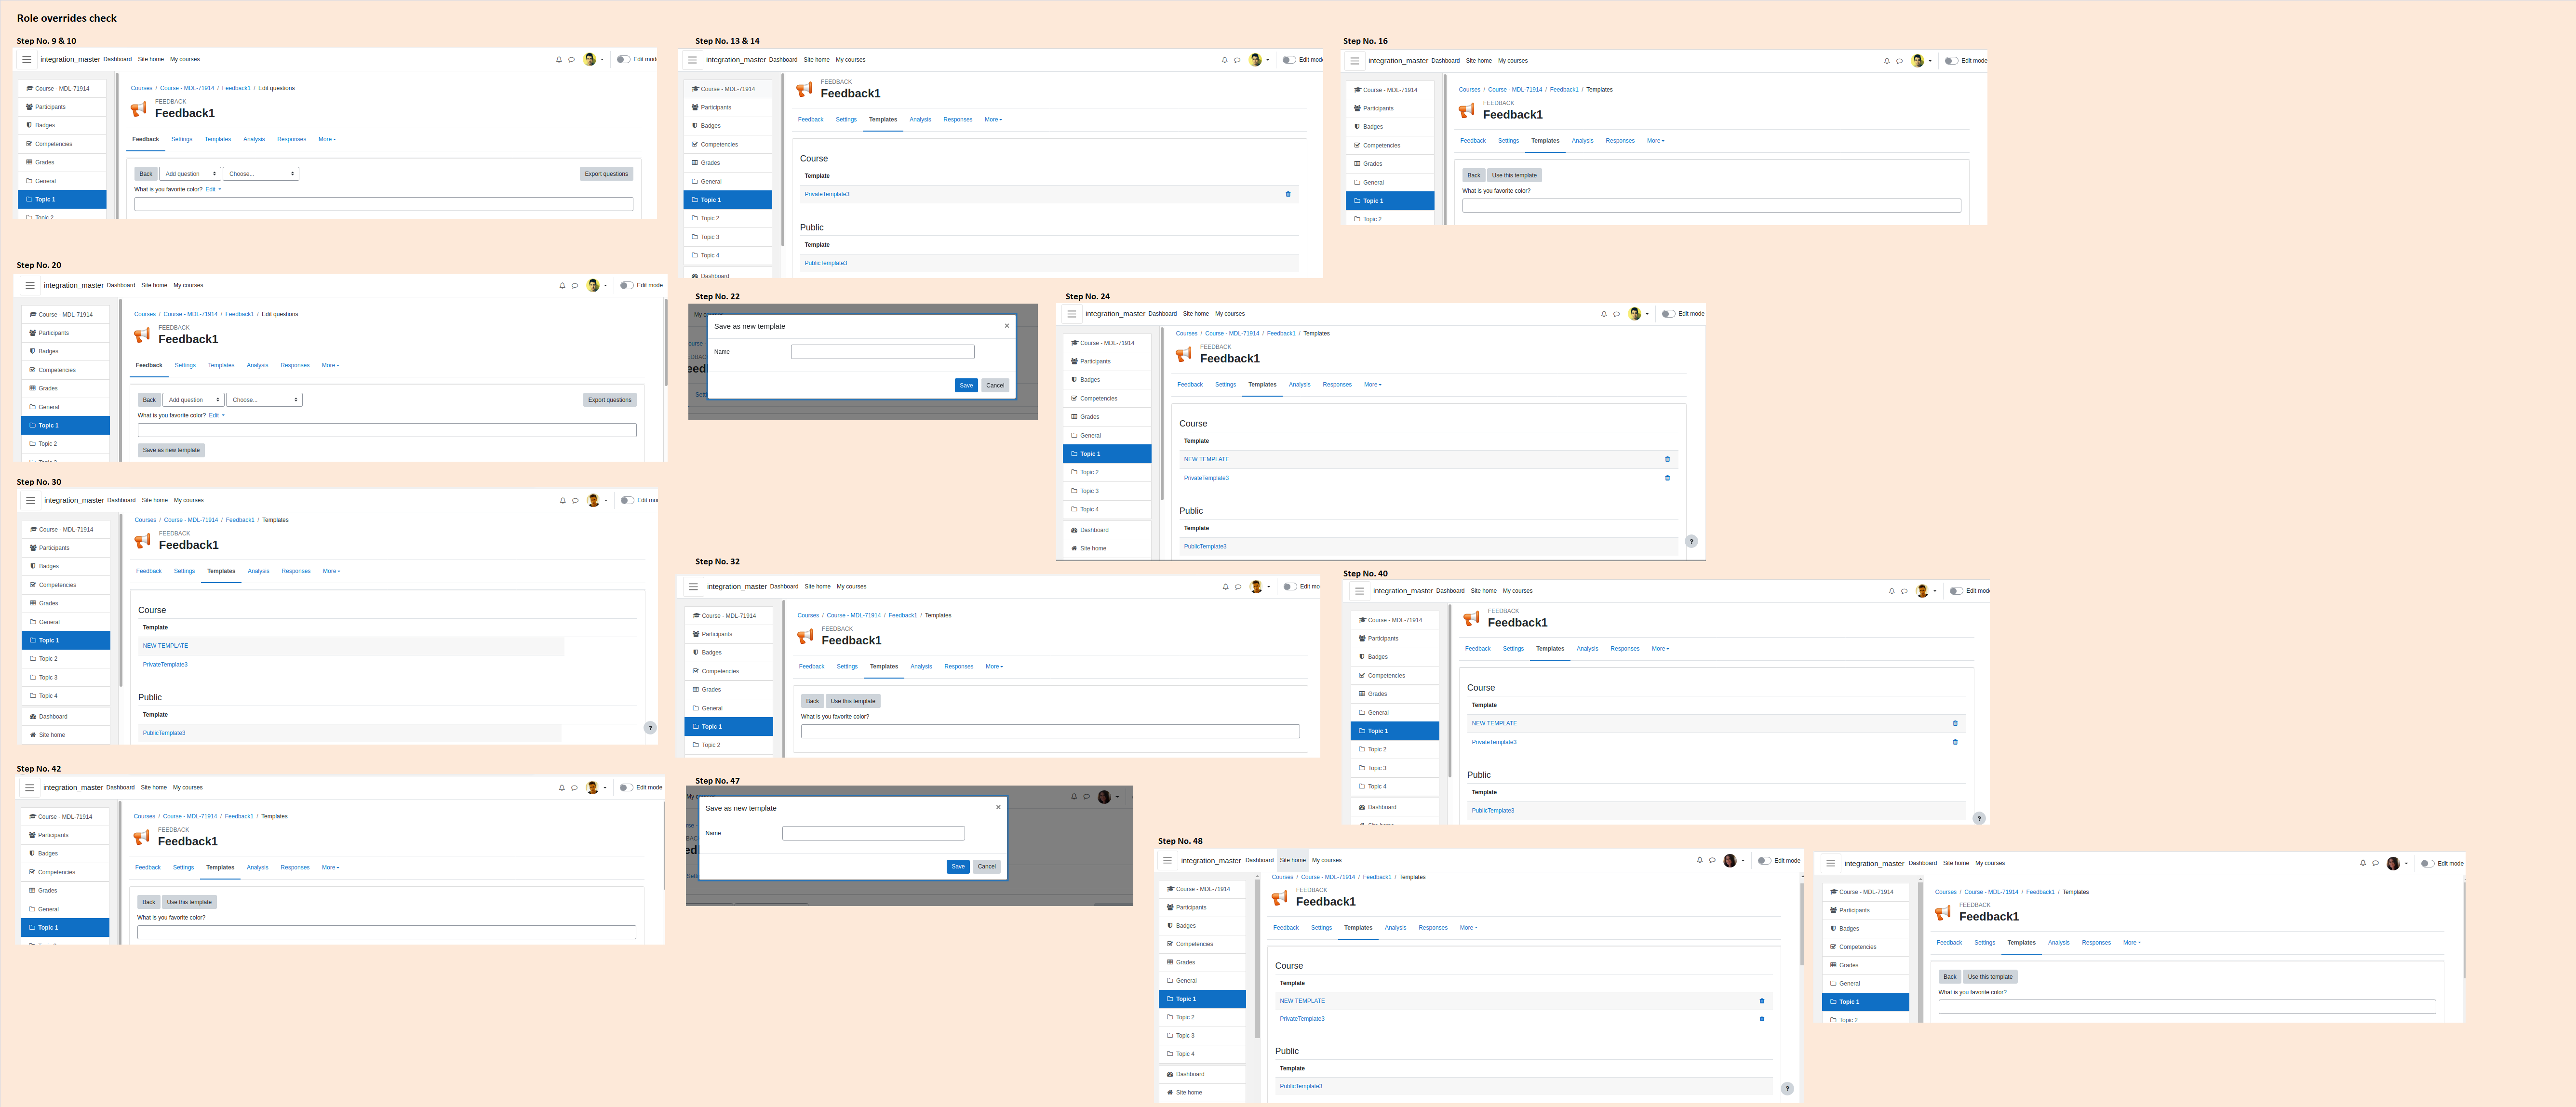
Task: Click PrivateTemplate3 trash icon in Step 13 & 14
Action: coord(1288,194)
